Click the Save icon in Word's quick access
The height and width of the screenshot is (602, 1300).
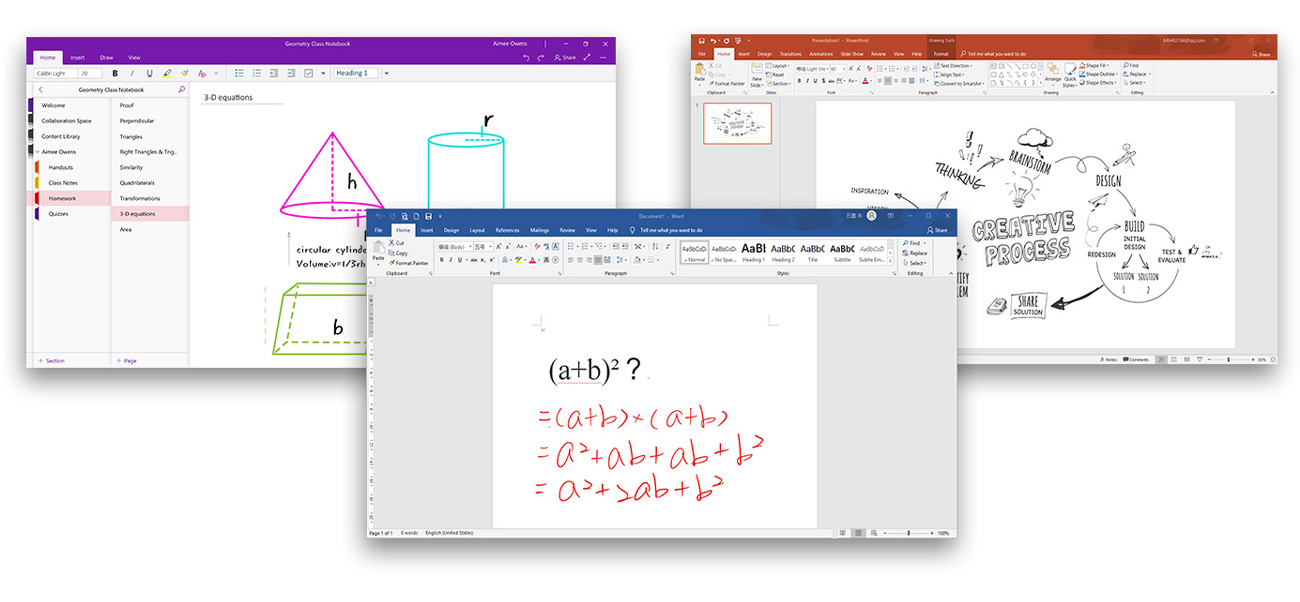(428, 217)
